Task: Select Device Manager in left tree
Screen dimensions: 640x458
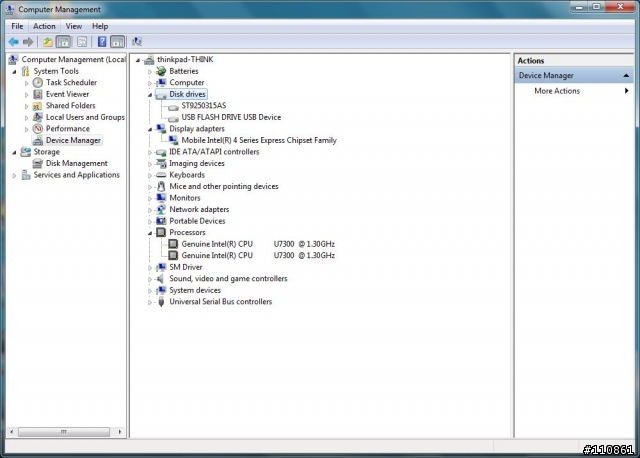Action: [x=73, y=140]
